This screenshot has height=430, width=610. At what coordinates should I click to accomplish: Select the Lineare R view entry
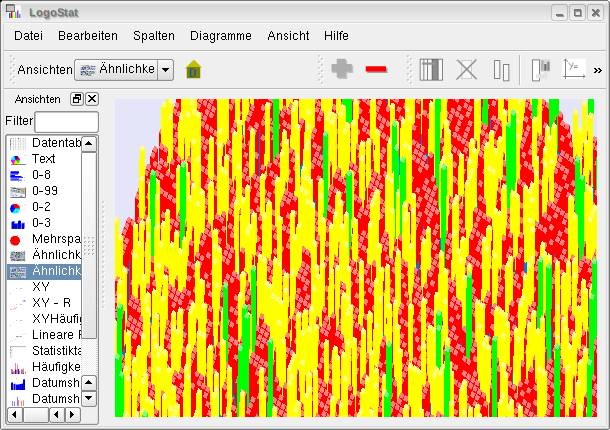click(44, 335)
